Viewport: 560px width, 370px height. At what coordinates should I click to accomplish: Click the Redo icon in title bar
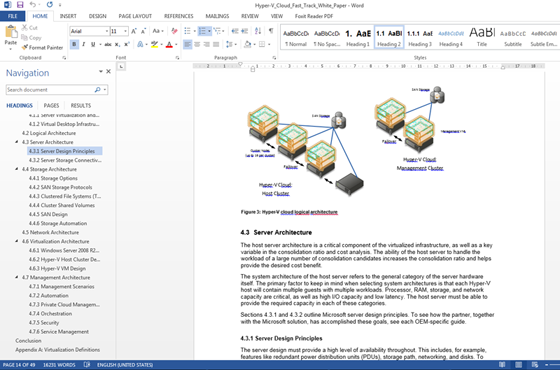(49, 5)
